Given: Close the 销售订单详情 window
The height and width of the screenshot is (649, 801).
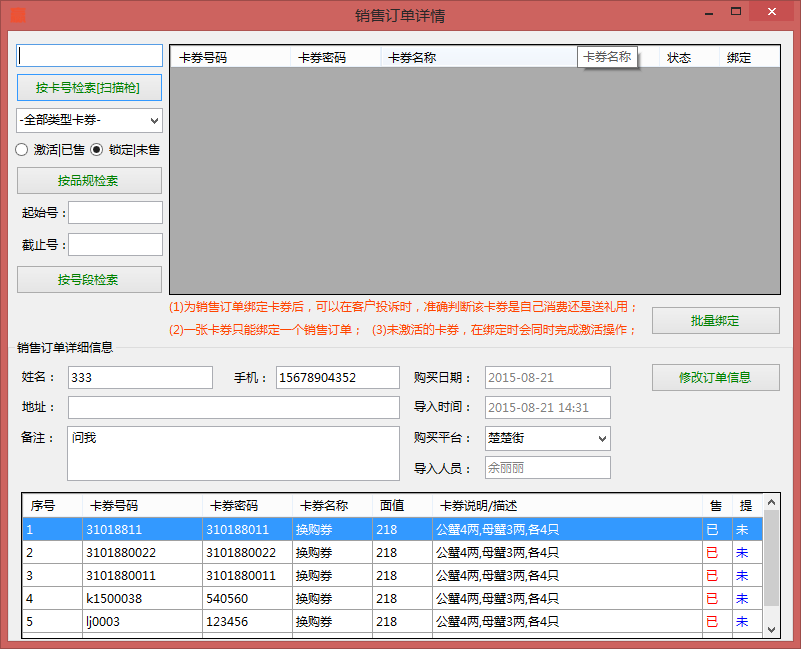Looking at the screenshot, I should point(772,12).
